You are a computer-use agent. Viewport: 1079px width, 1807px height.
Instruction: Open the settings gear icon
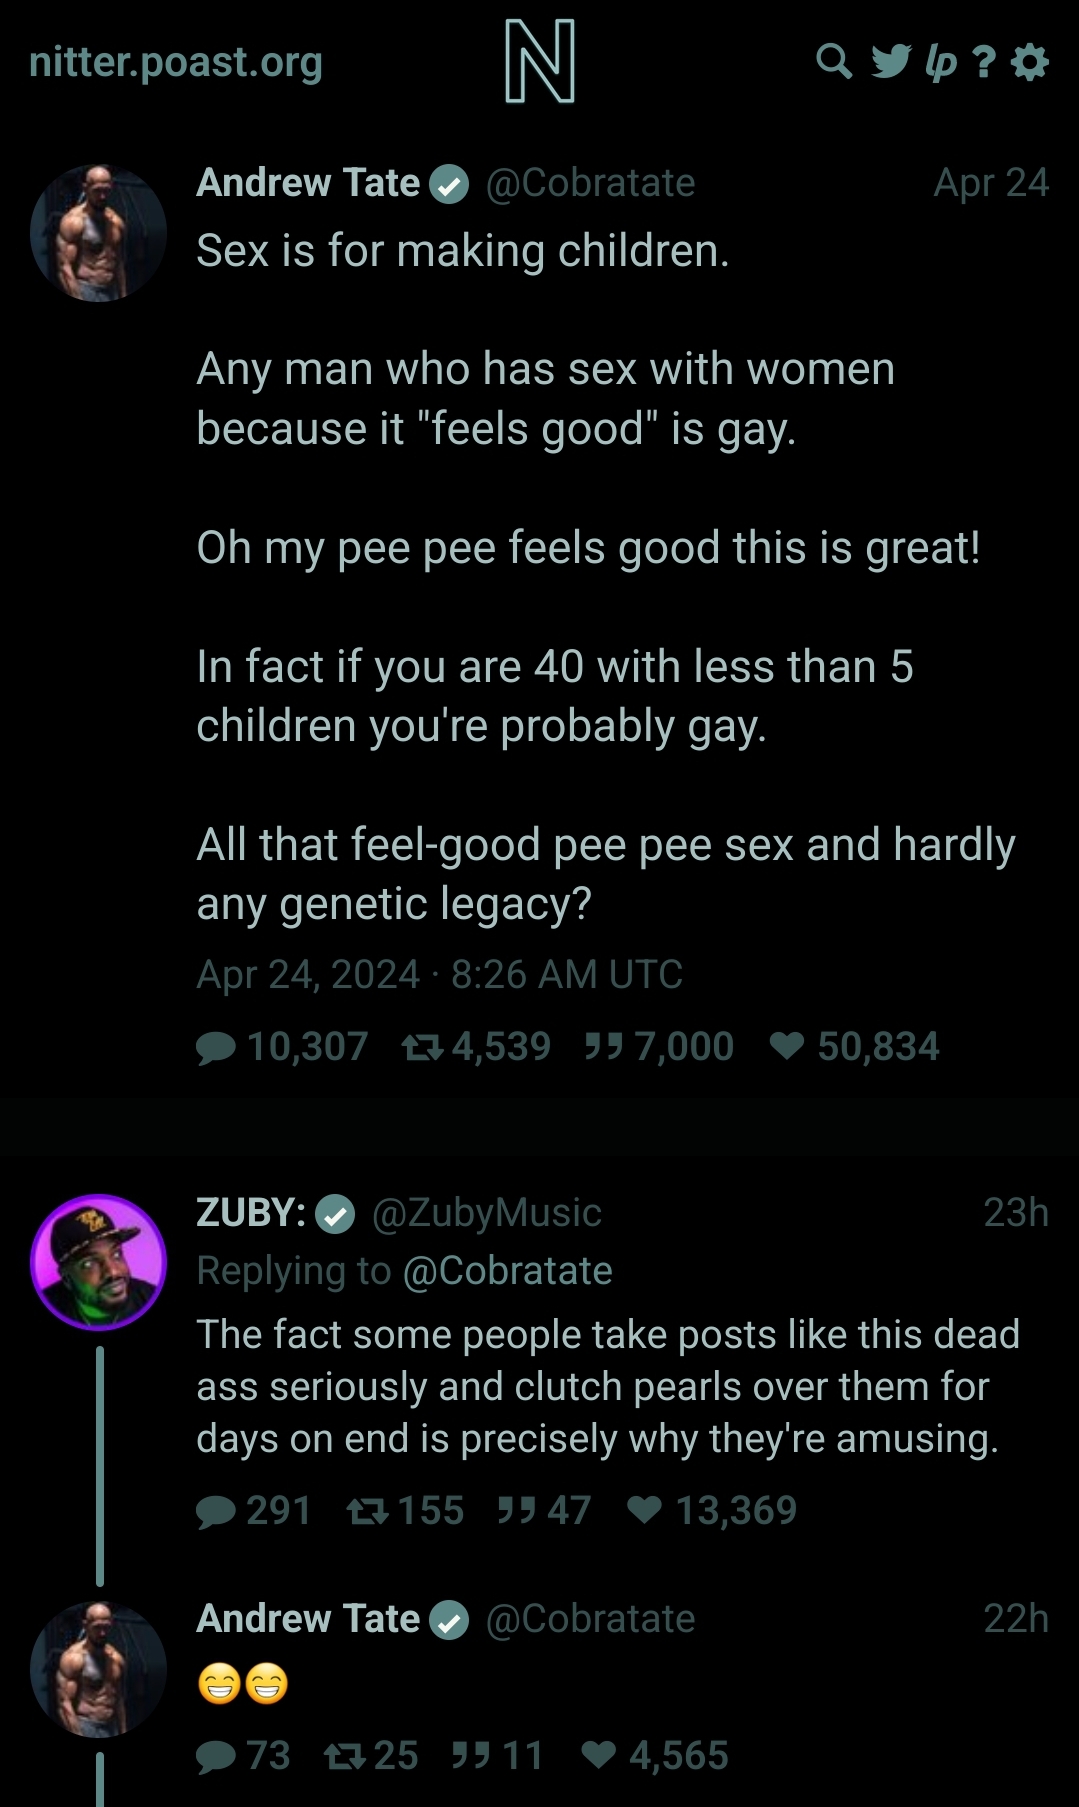pyautogui.click(x=1030, y=62)
